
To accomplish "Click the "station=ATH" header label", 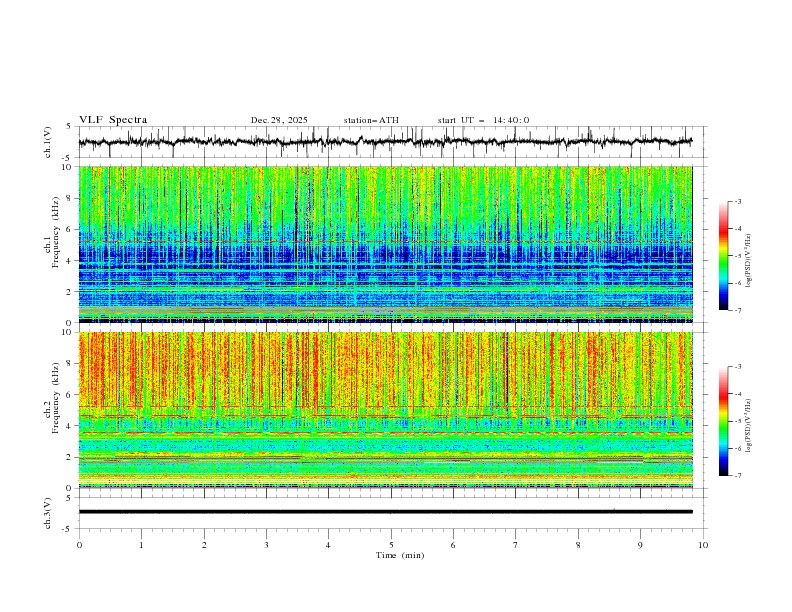I will [x=371, y=120].
